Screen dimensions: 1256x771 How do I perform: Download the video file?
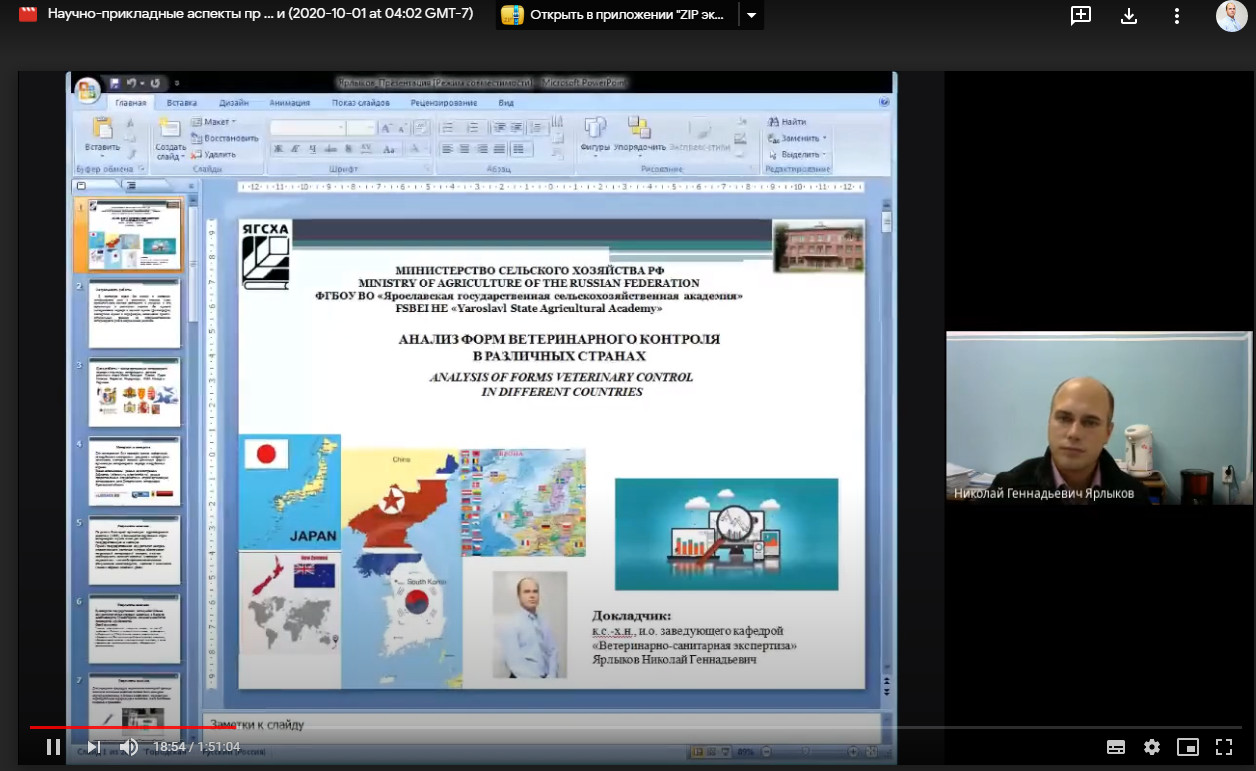(1129, 15)
